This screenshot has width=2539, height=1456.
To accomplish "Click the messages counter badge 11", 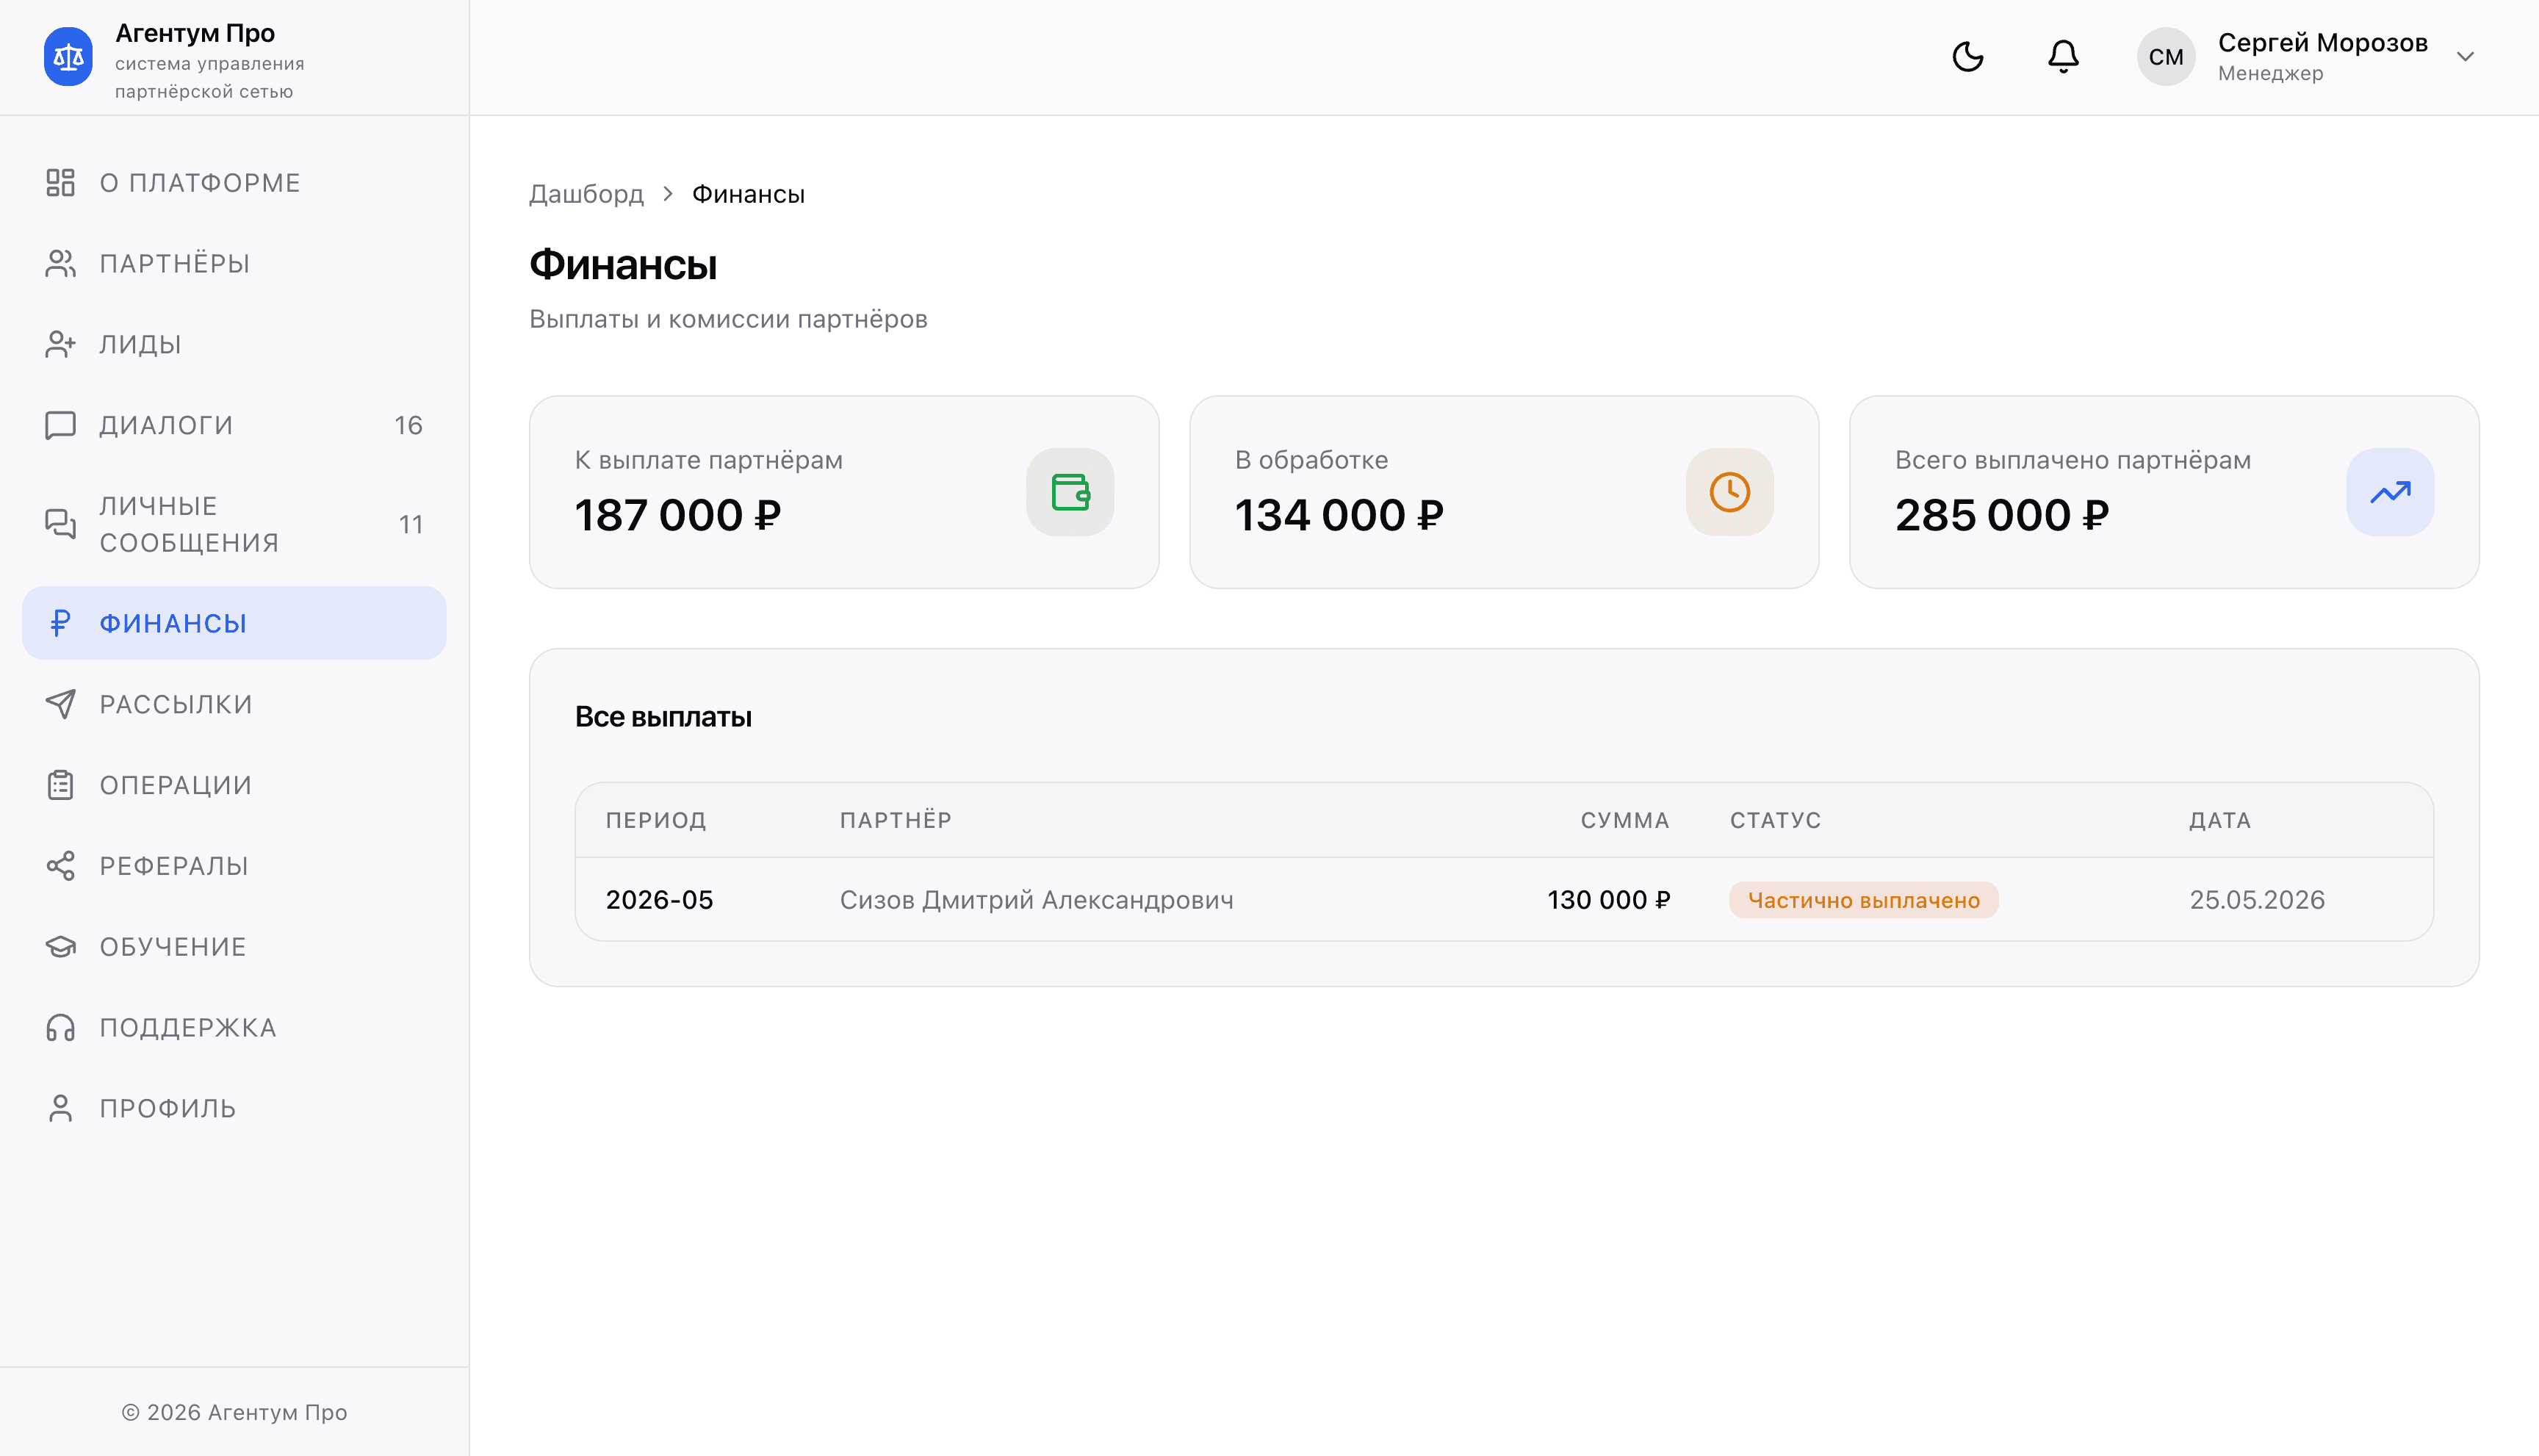I will point(411,524).
